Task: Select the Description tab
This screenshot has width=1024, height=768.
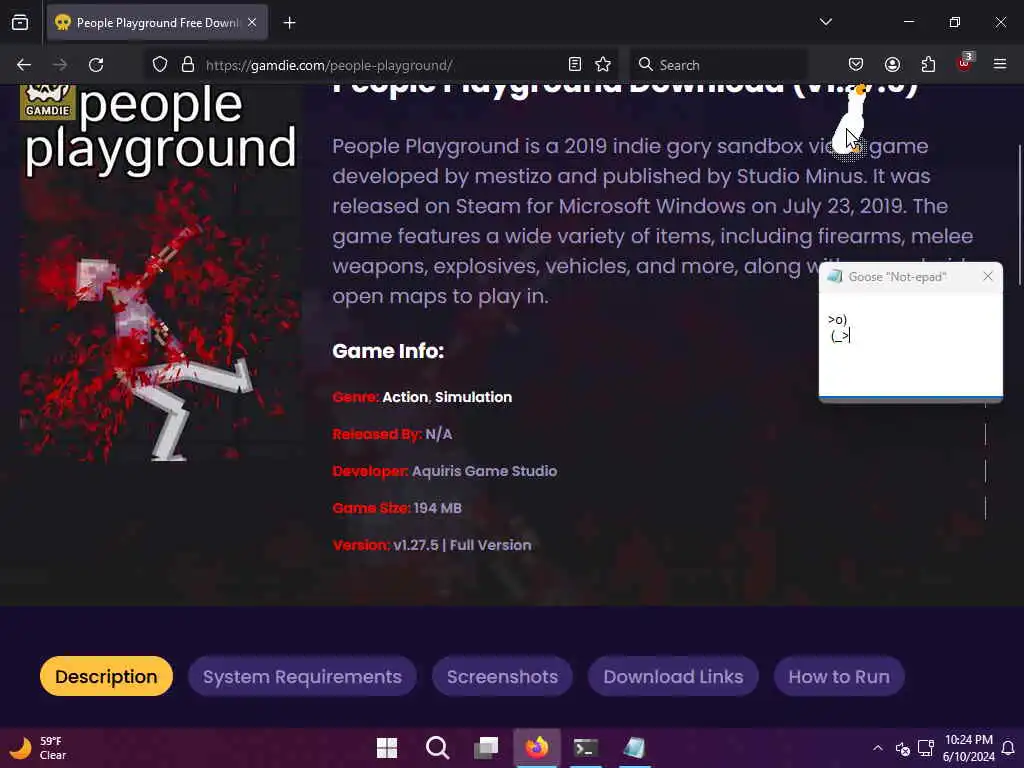Action: 106,677
